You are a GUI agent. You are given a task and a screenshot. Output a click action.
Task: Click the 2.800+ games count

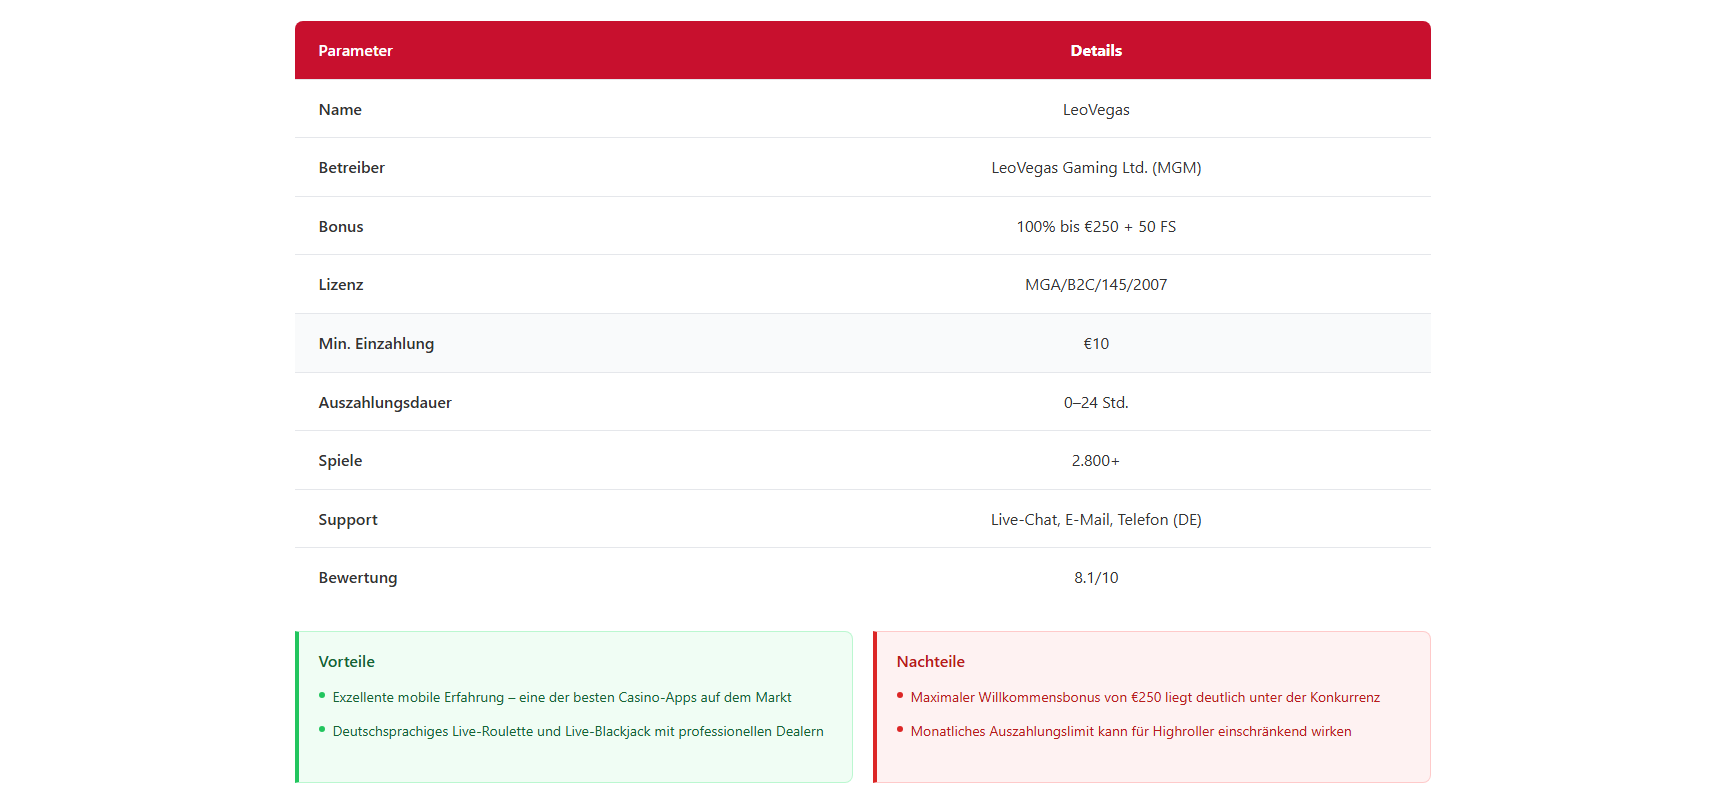(x=1096, y=461)
